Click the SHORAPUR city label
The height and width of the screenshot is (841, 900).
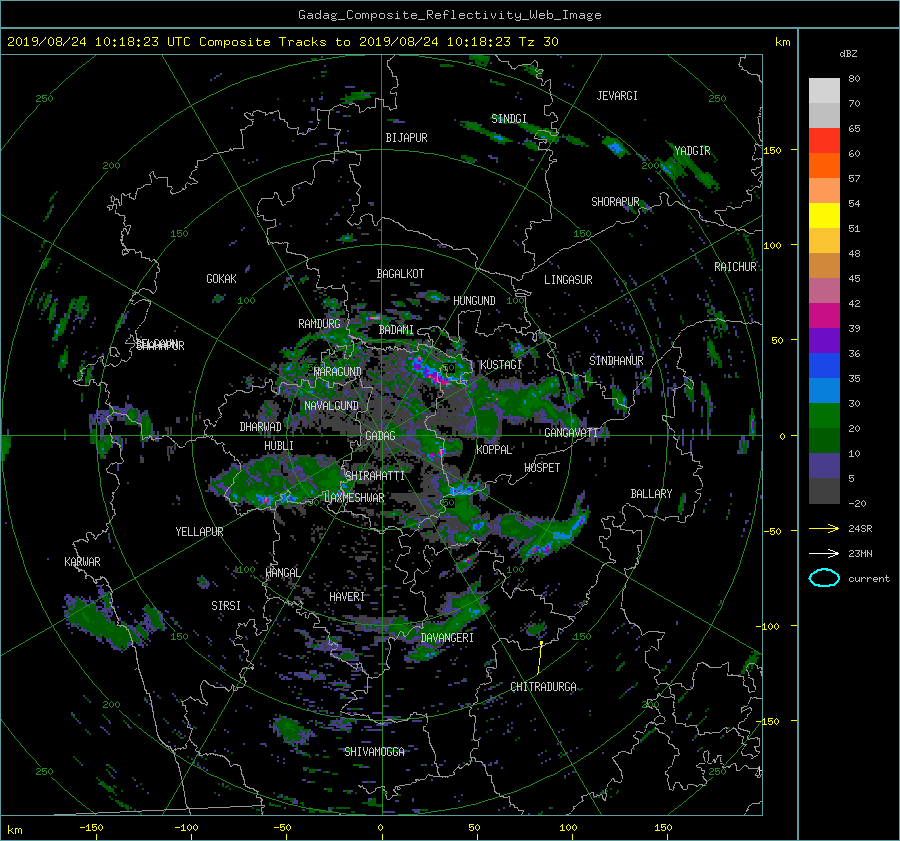tap(615, 202)
